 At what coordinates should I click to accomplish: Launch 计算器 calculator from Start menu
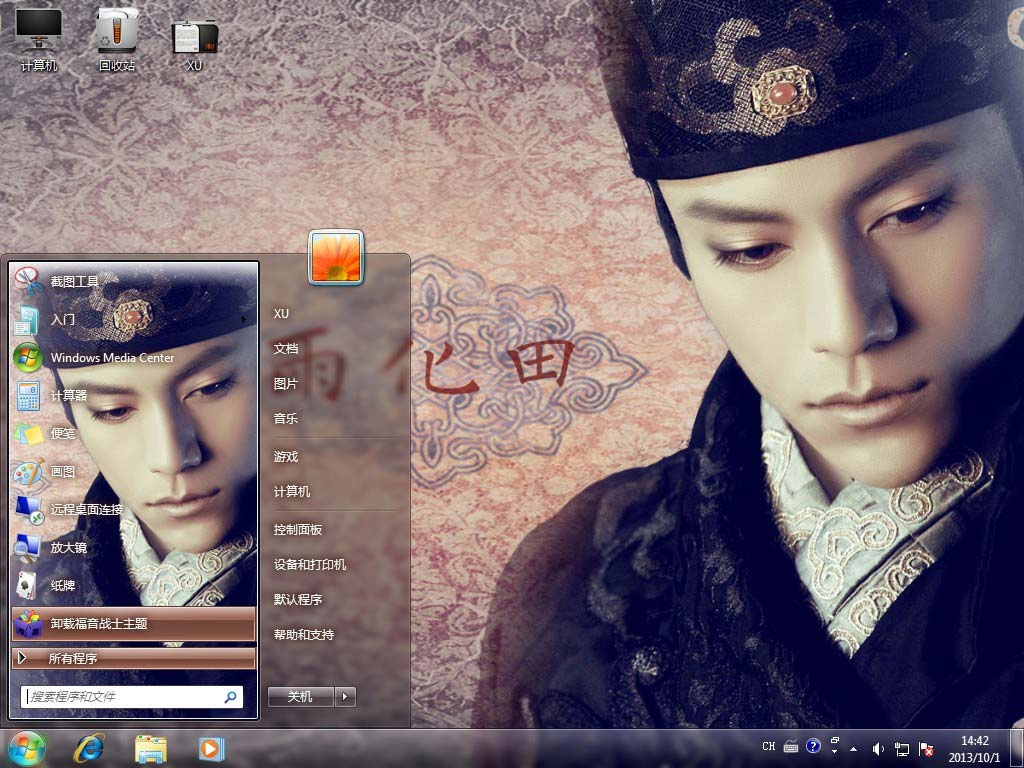pos(69,396)
